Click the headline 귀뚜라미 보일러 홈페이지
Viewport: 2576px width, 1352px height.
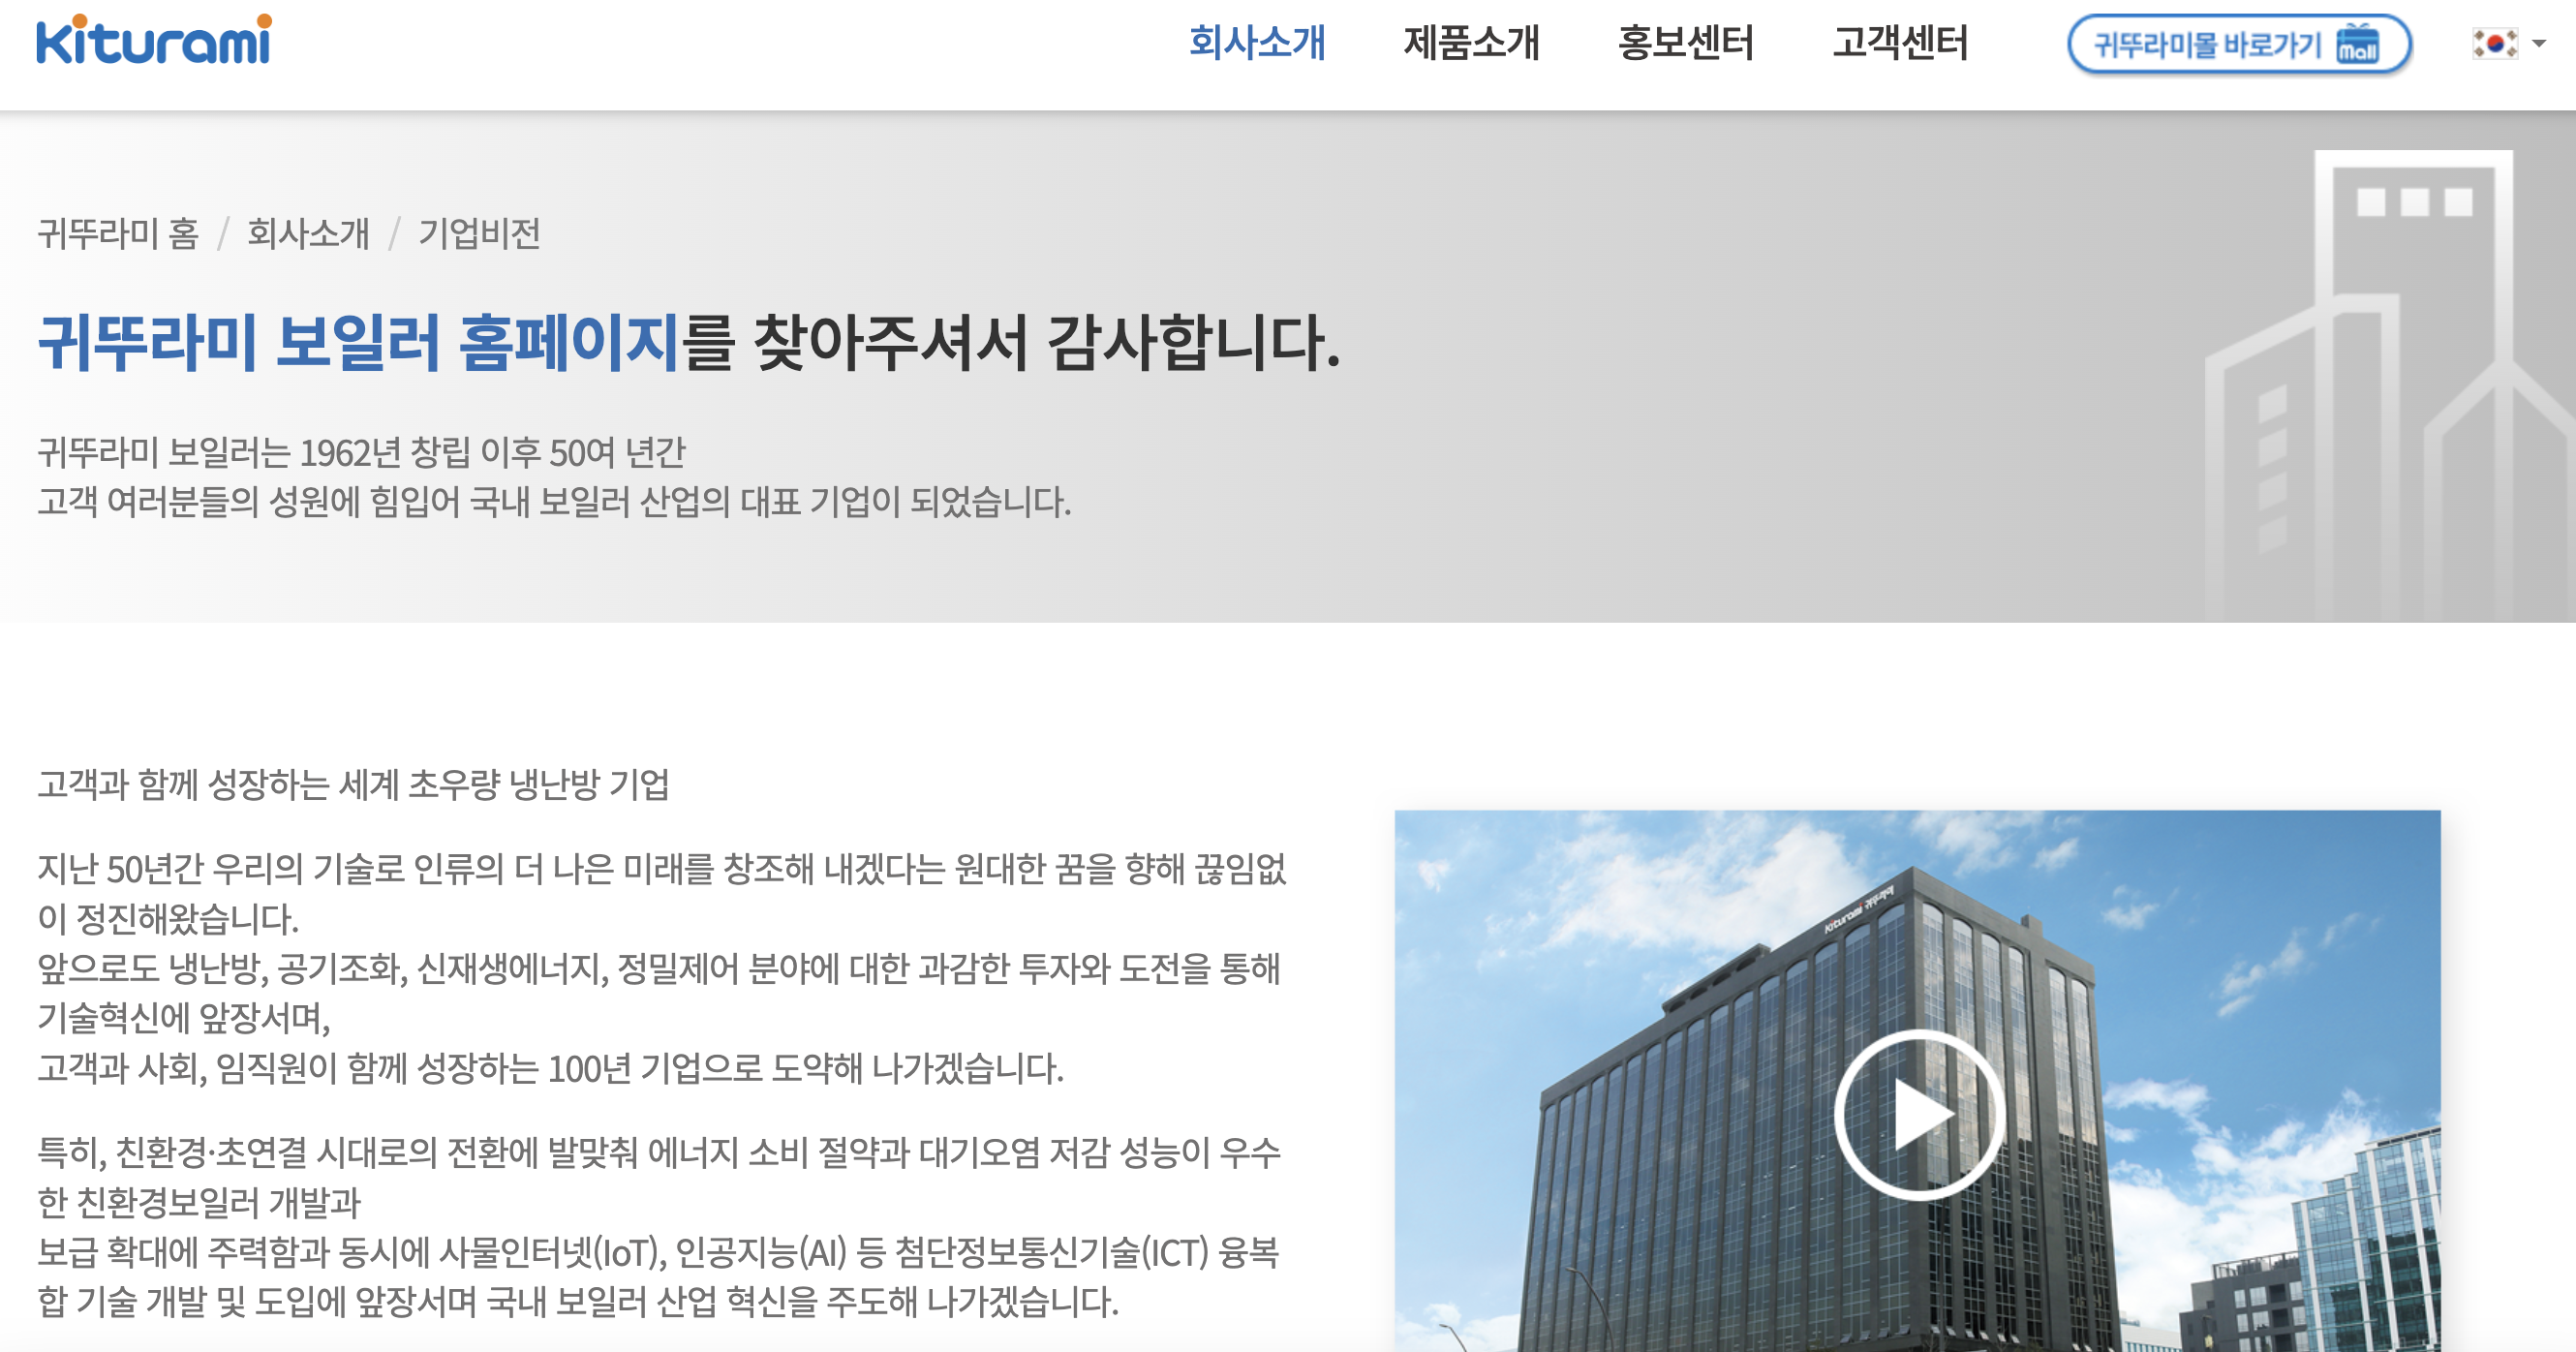[359, 343]
